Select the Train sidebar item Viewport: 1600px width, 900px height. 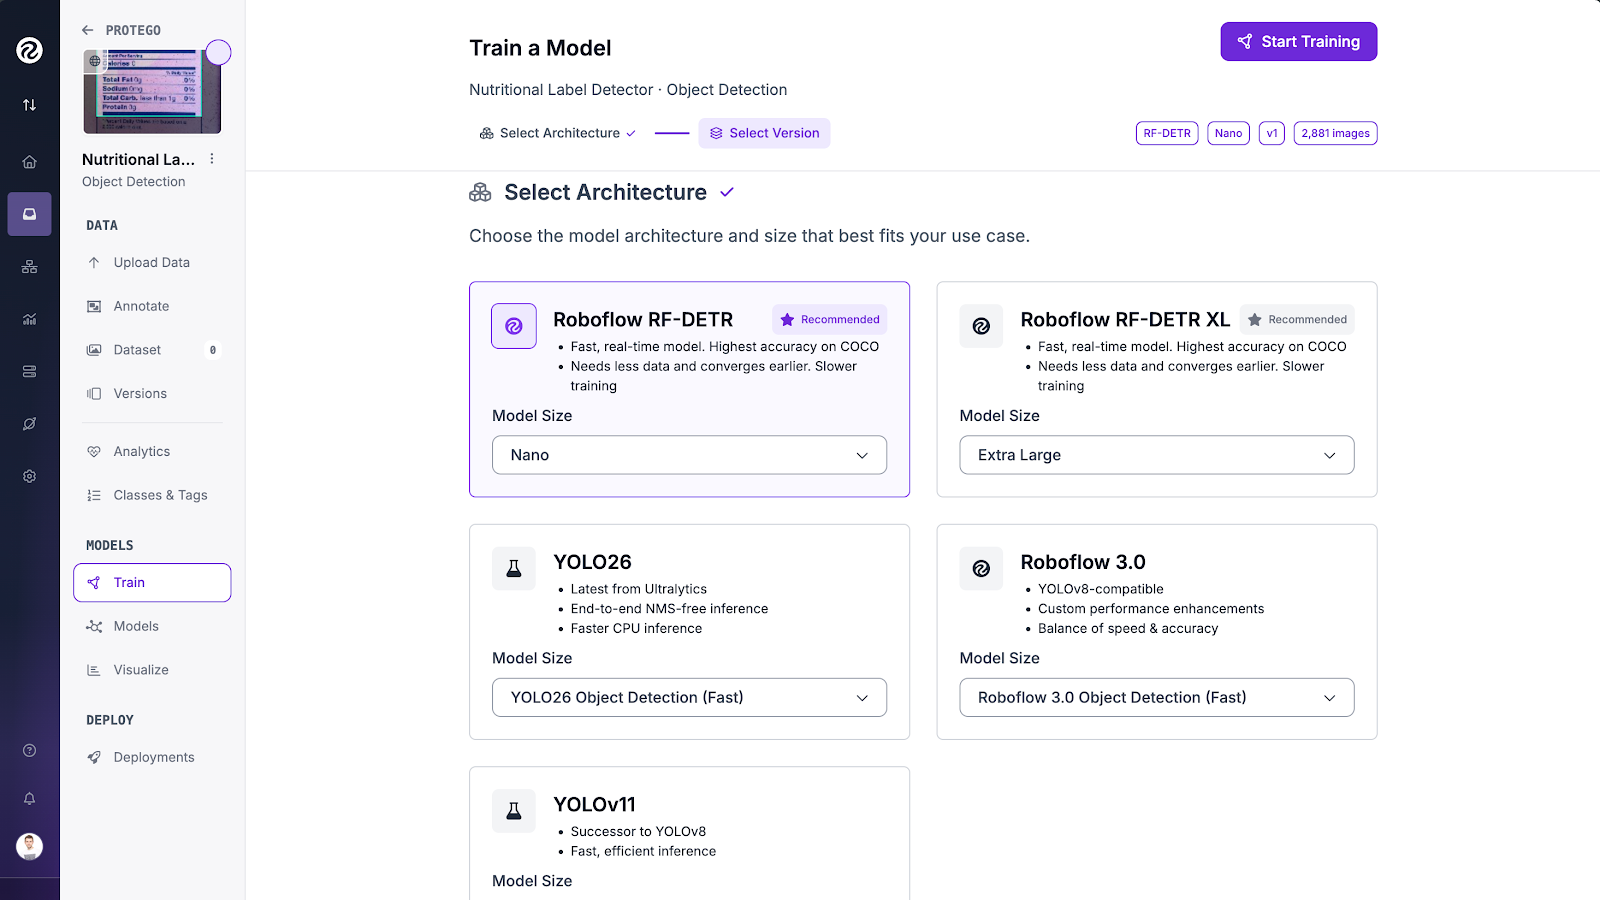152,583
